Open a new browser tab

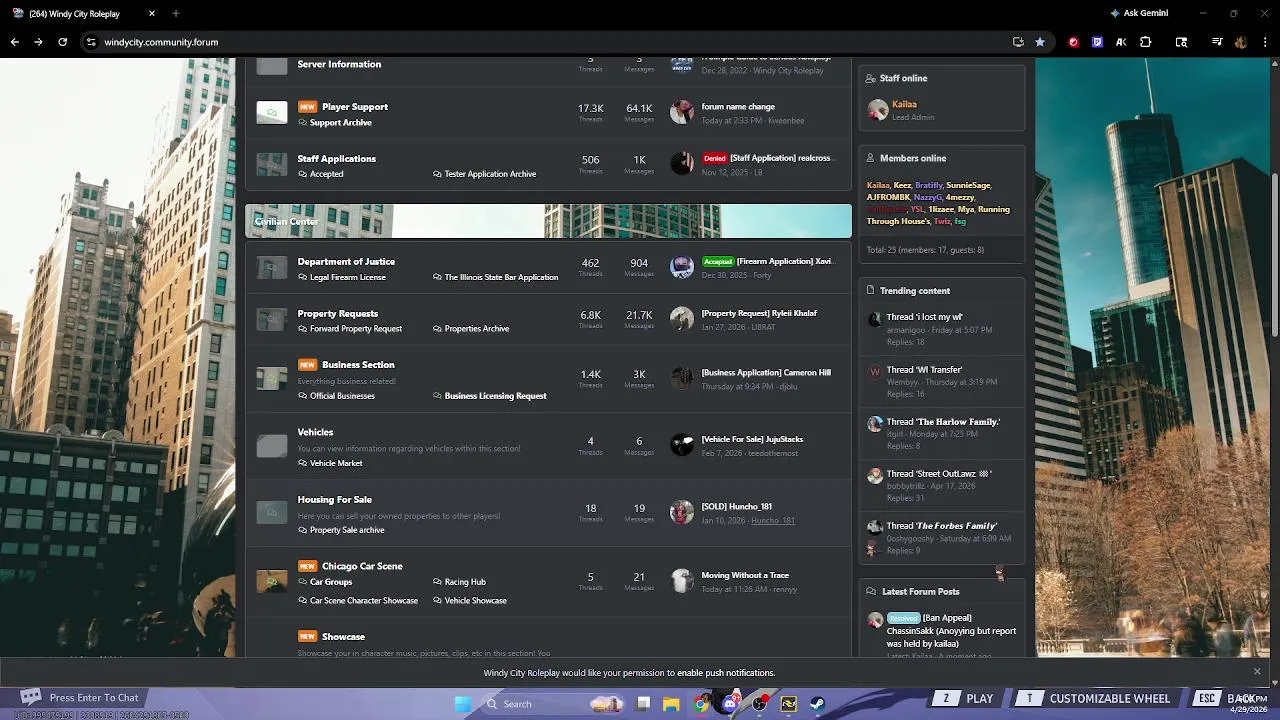click(x=176, y=13)
